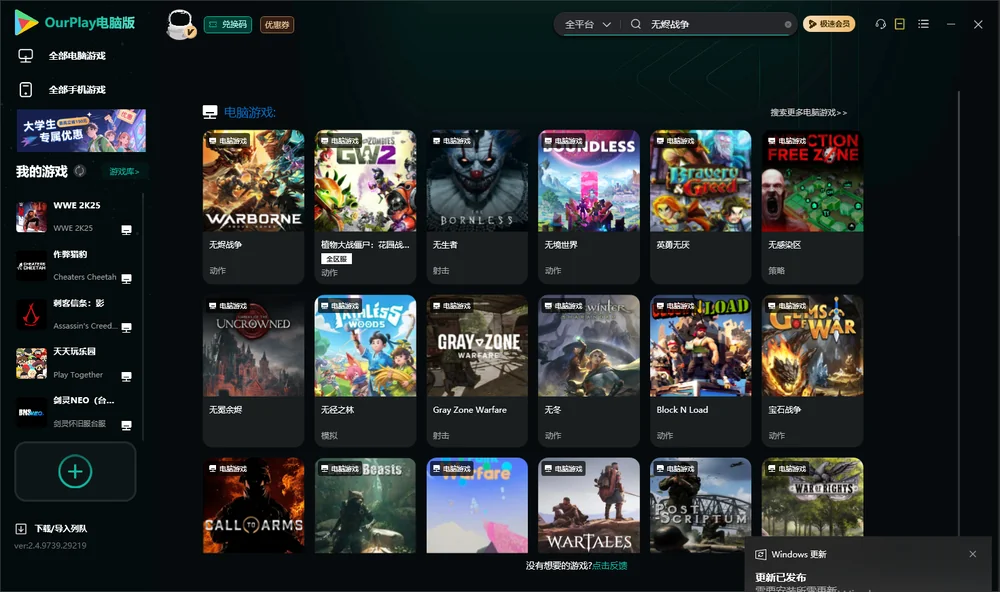Add a game with the plus button

coord(75,471)
